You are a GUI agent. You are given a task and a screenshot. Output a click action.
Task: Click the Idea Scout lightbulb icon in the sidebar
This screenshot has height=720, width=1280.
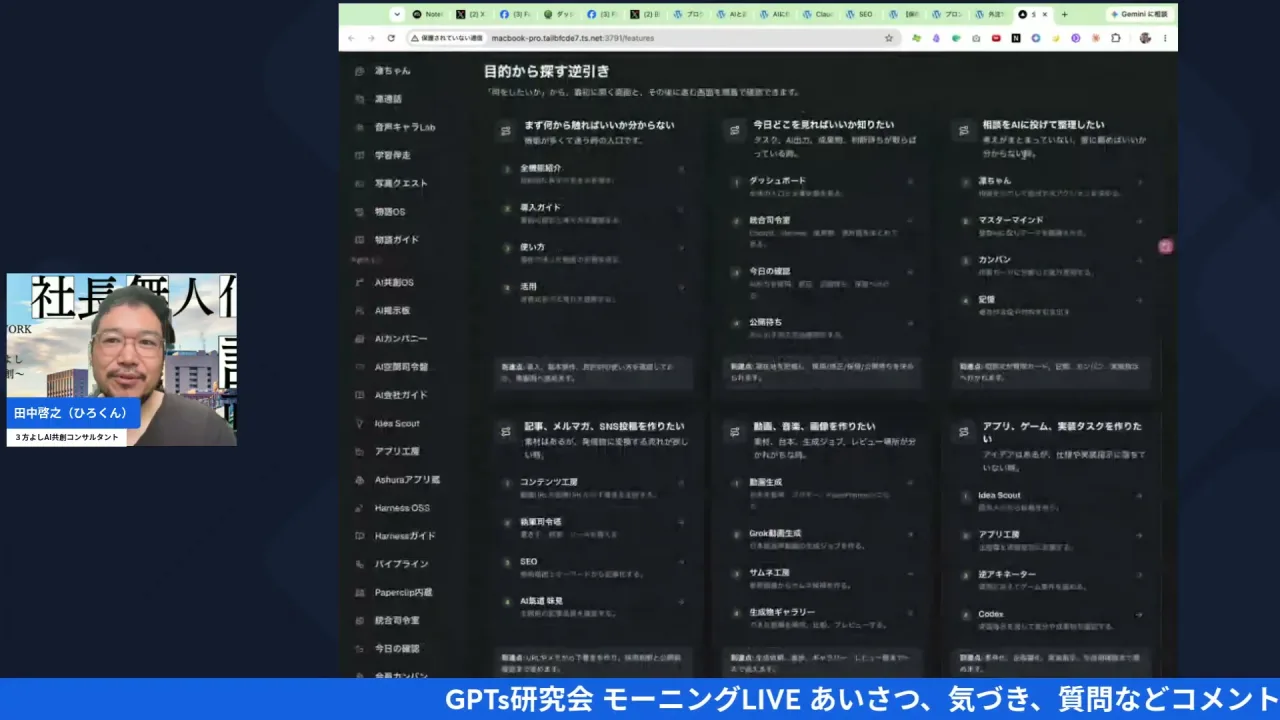point(360,423)
